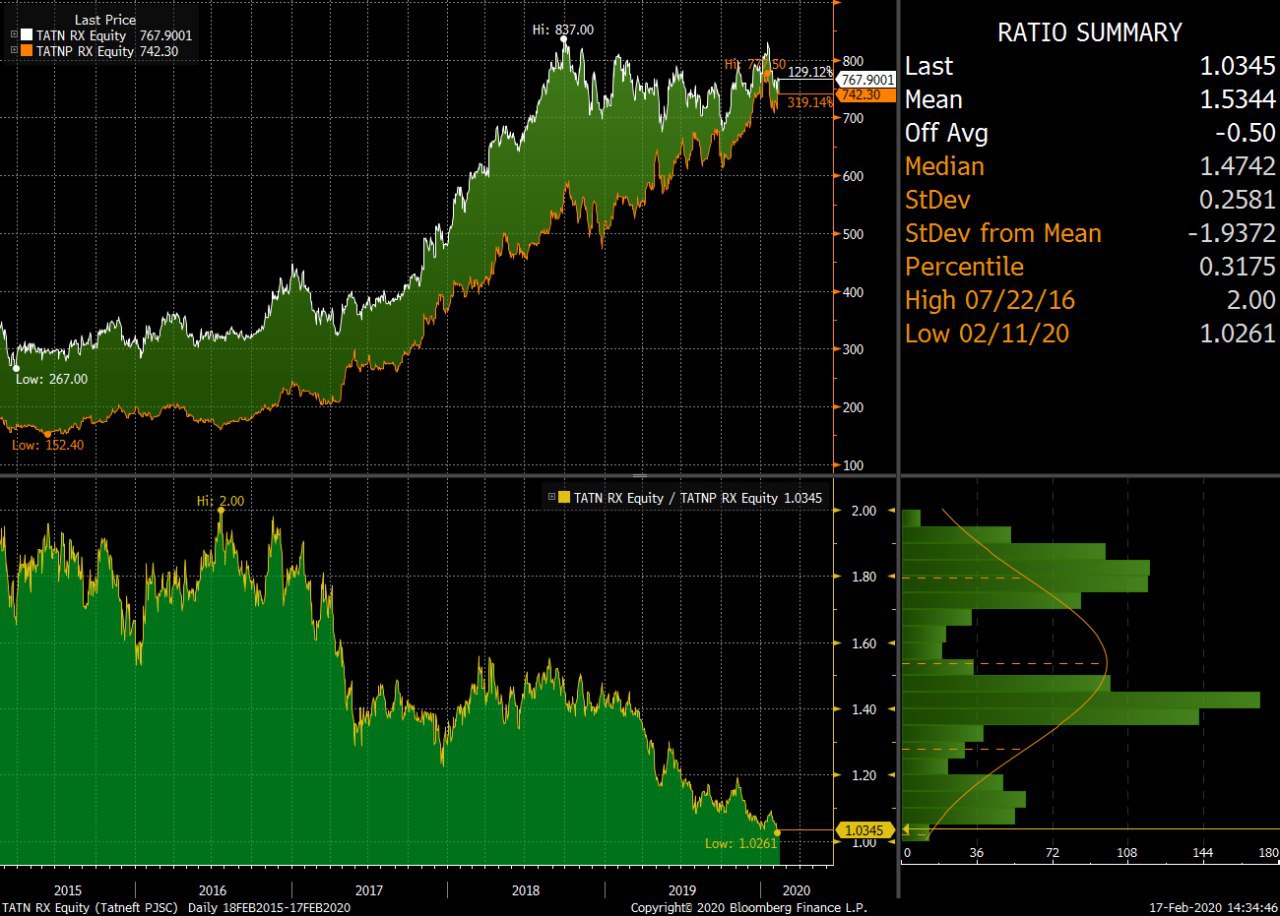1280x916 pixels.
Task: Click the Low: 1.0261 ratio annotation
Action: click(741, 844)
